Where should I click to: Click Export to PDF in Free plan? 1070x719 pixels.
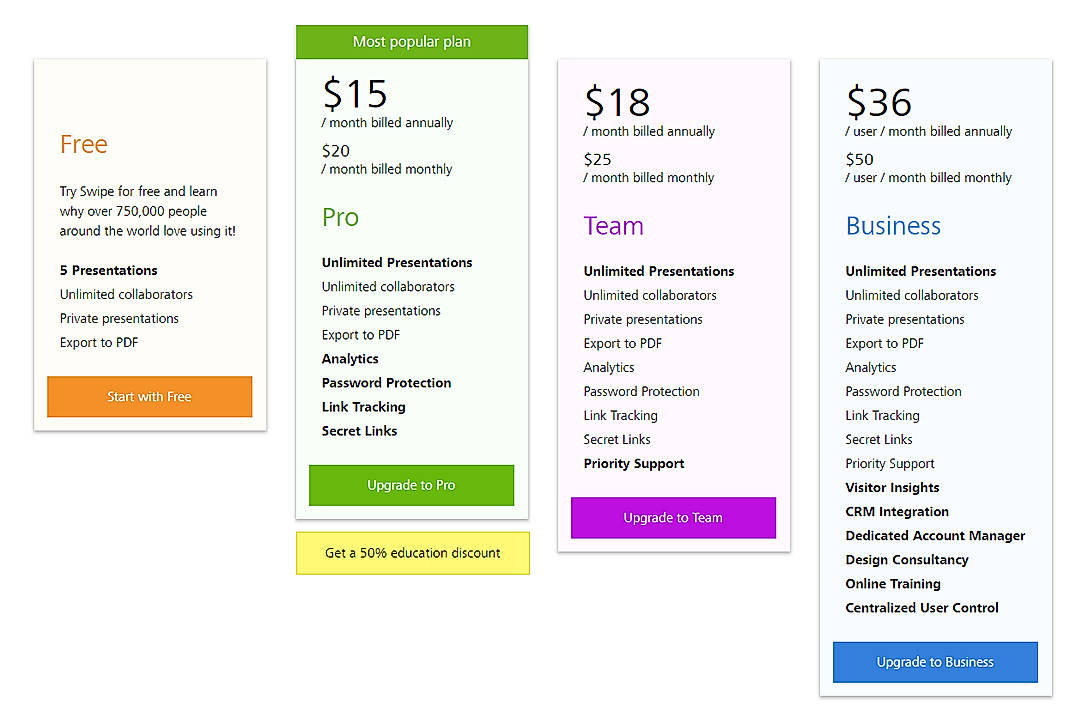pyautogui.click(x=99, y=342)
